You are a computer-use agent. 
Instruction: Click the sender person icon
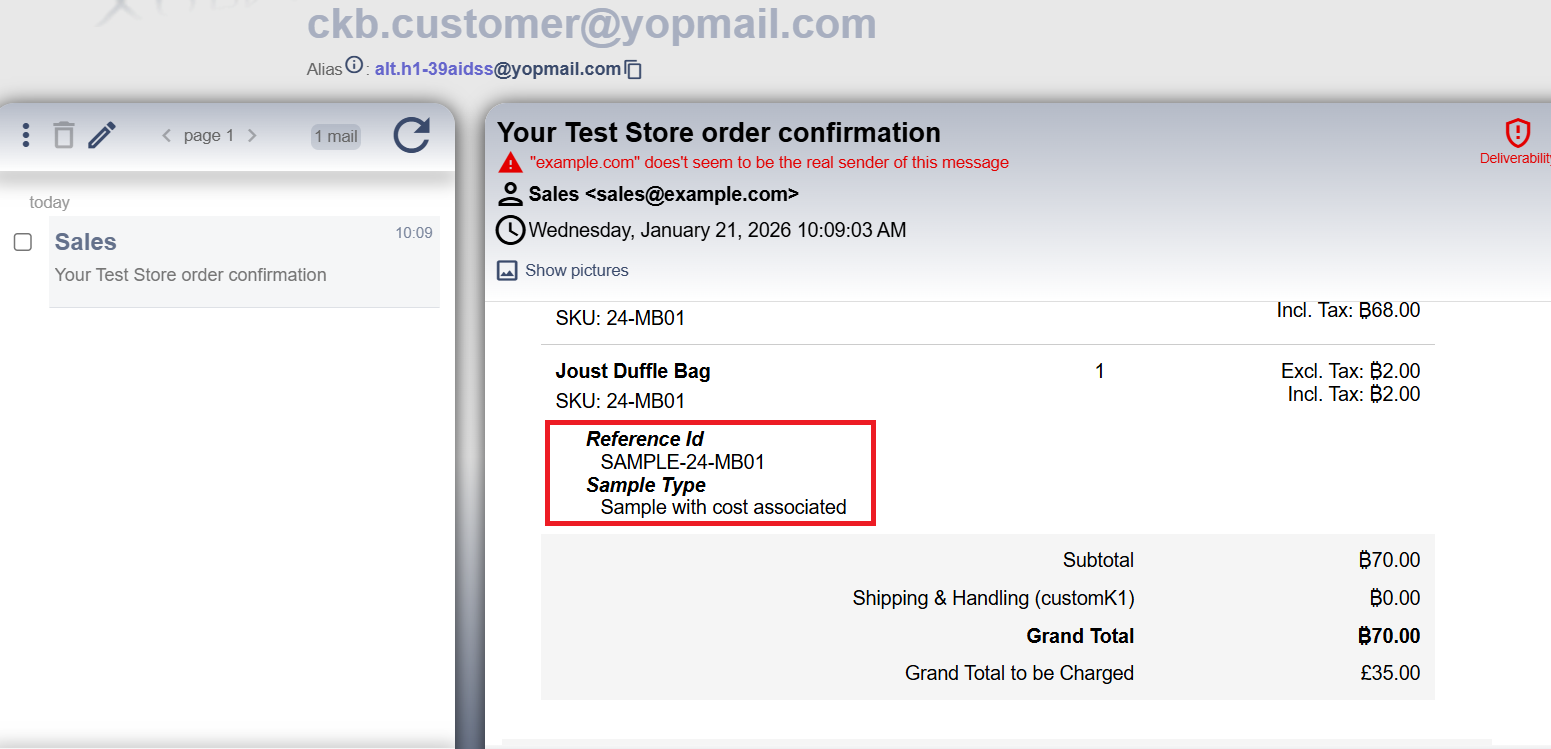(x=510, y=194)
